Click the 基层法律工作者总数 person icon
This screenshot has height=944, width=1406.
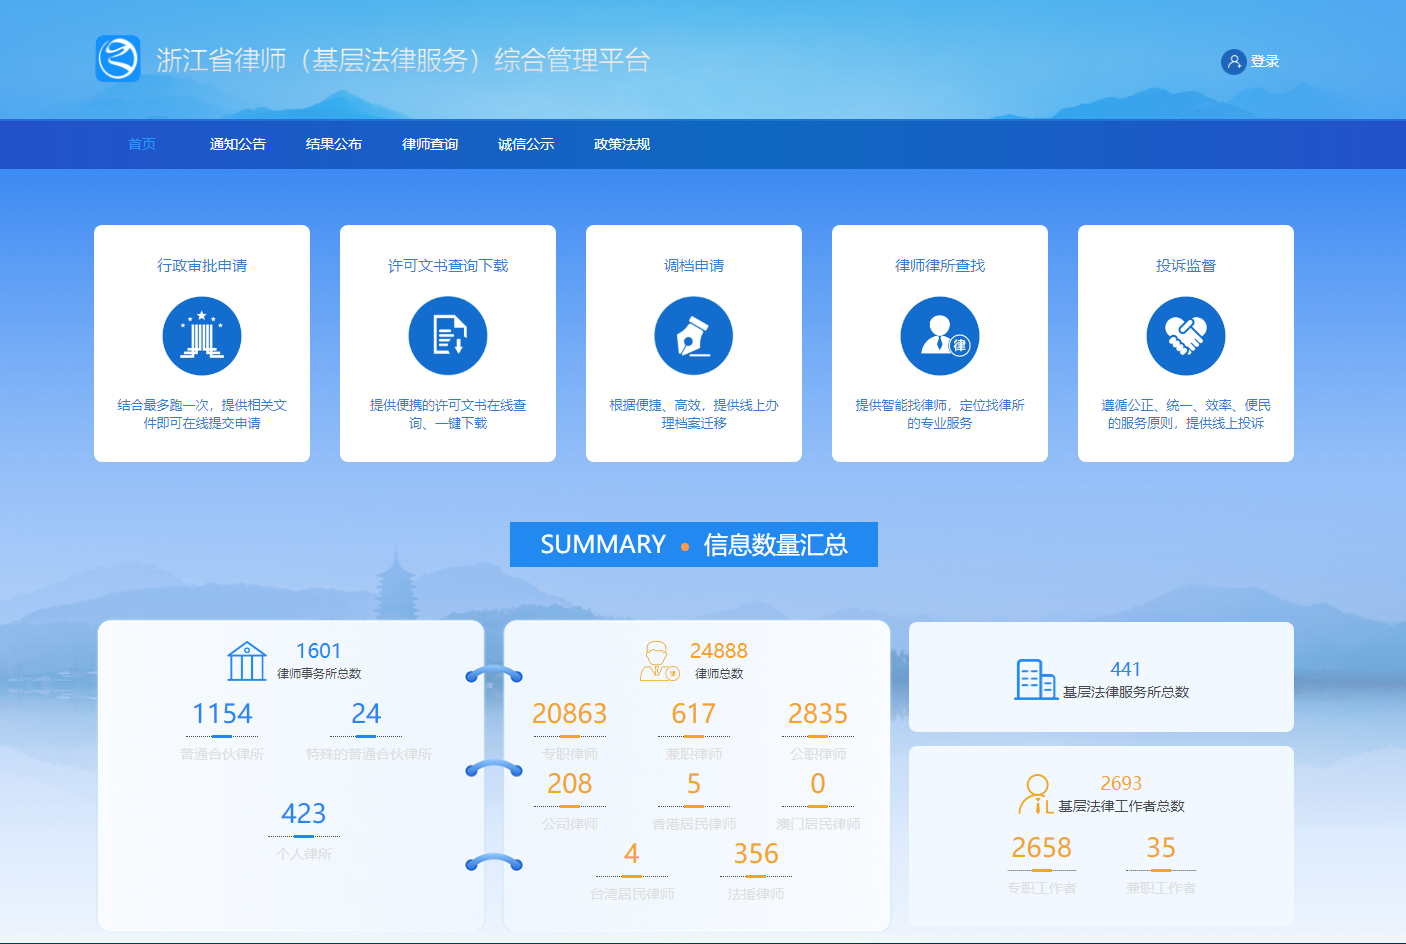tap(1036, 794)
